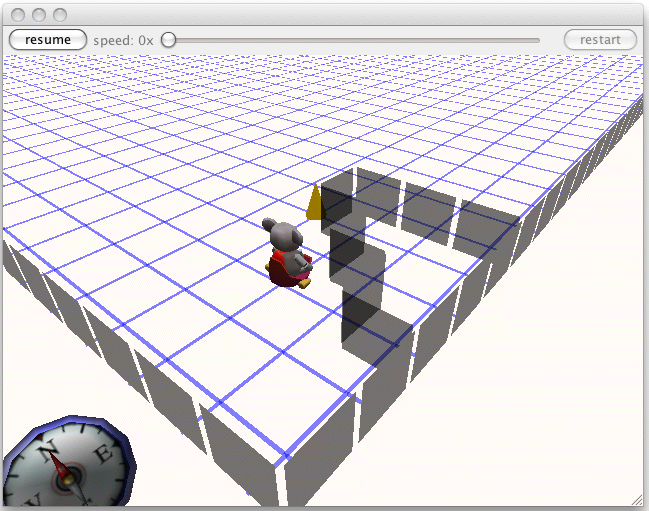Click the speed slider thumb
The height and width of the screenshot is (511, 649).
click(x=169, y=40)
